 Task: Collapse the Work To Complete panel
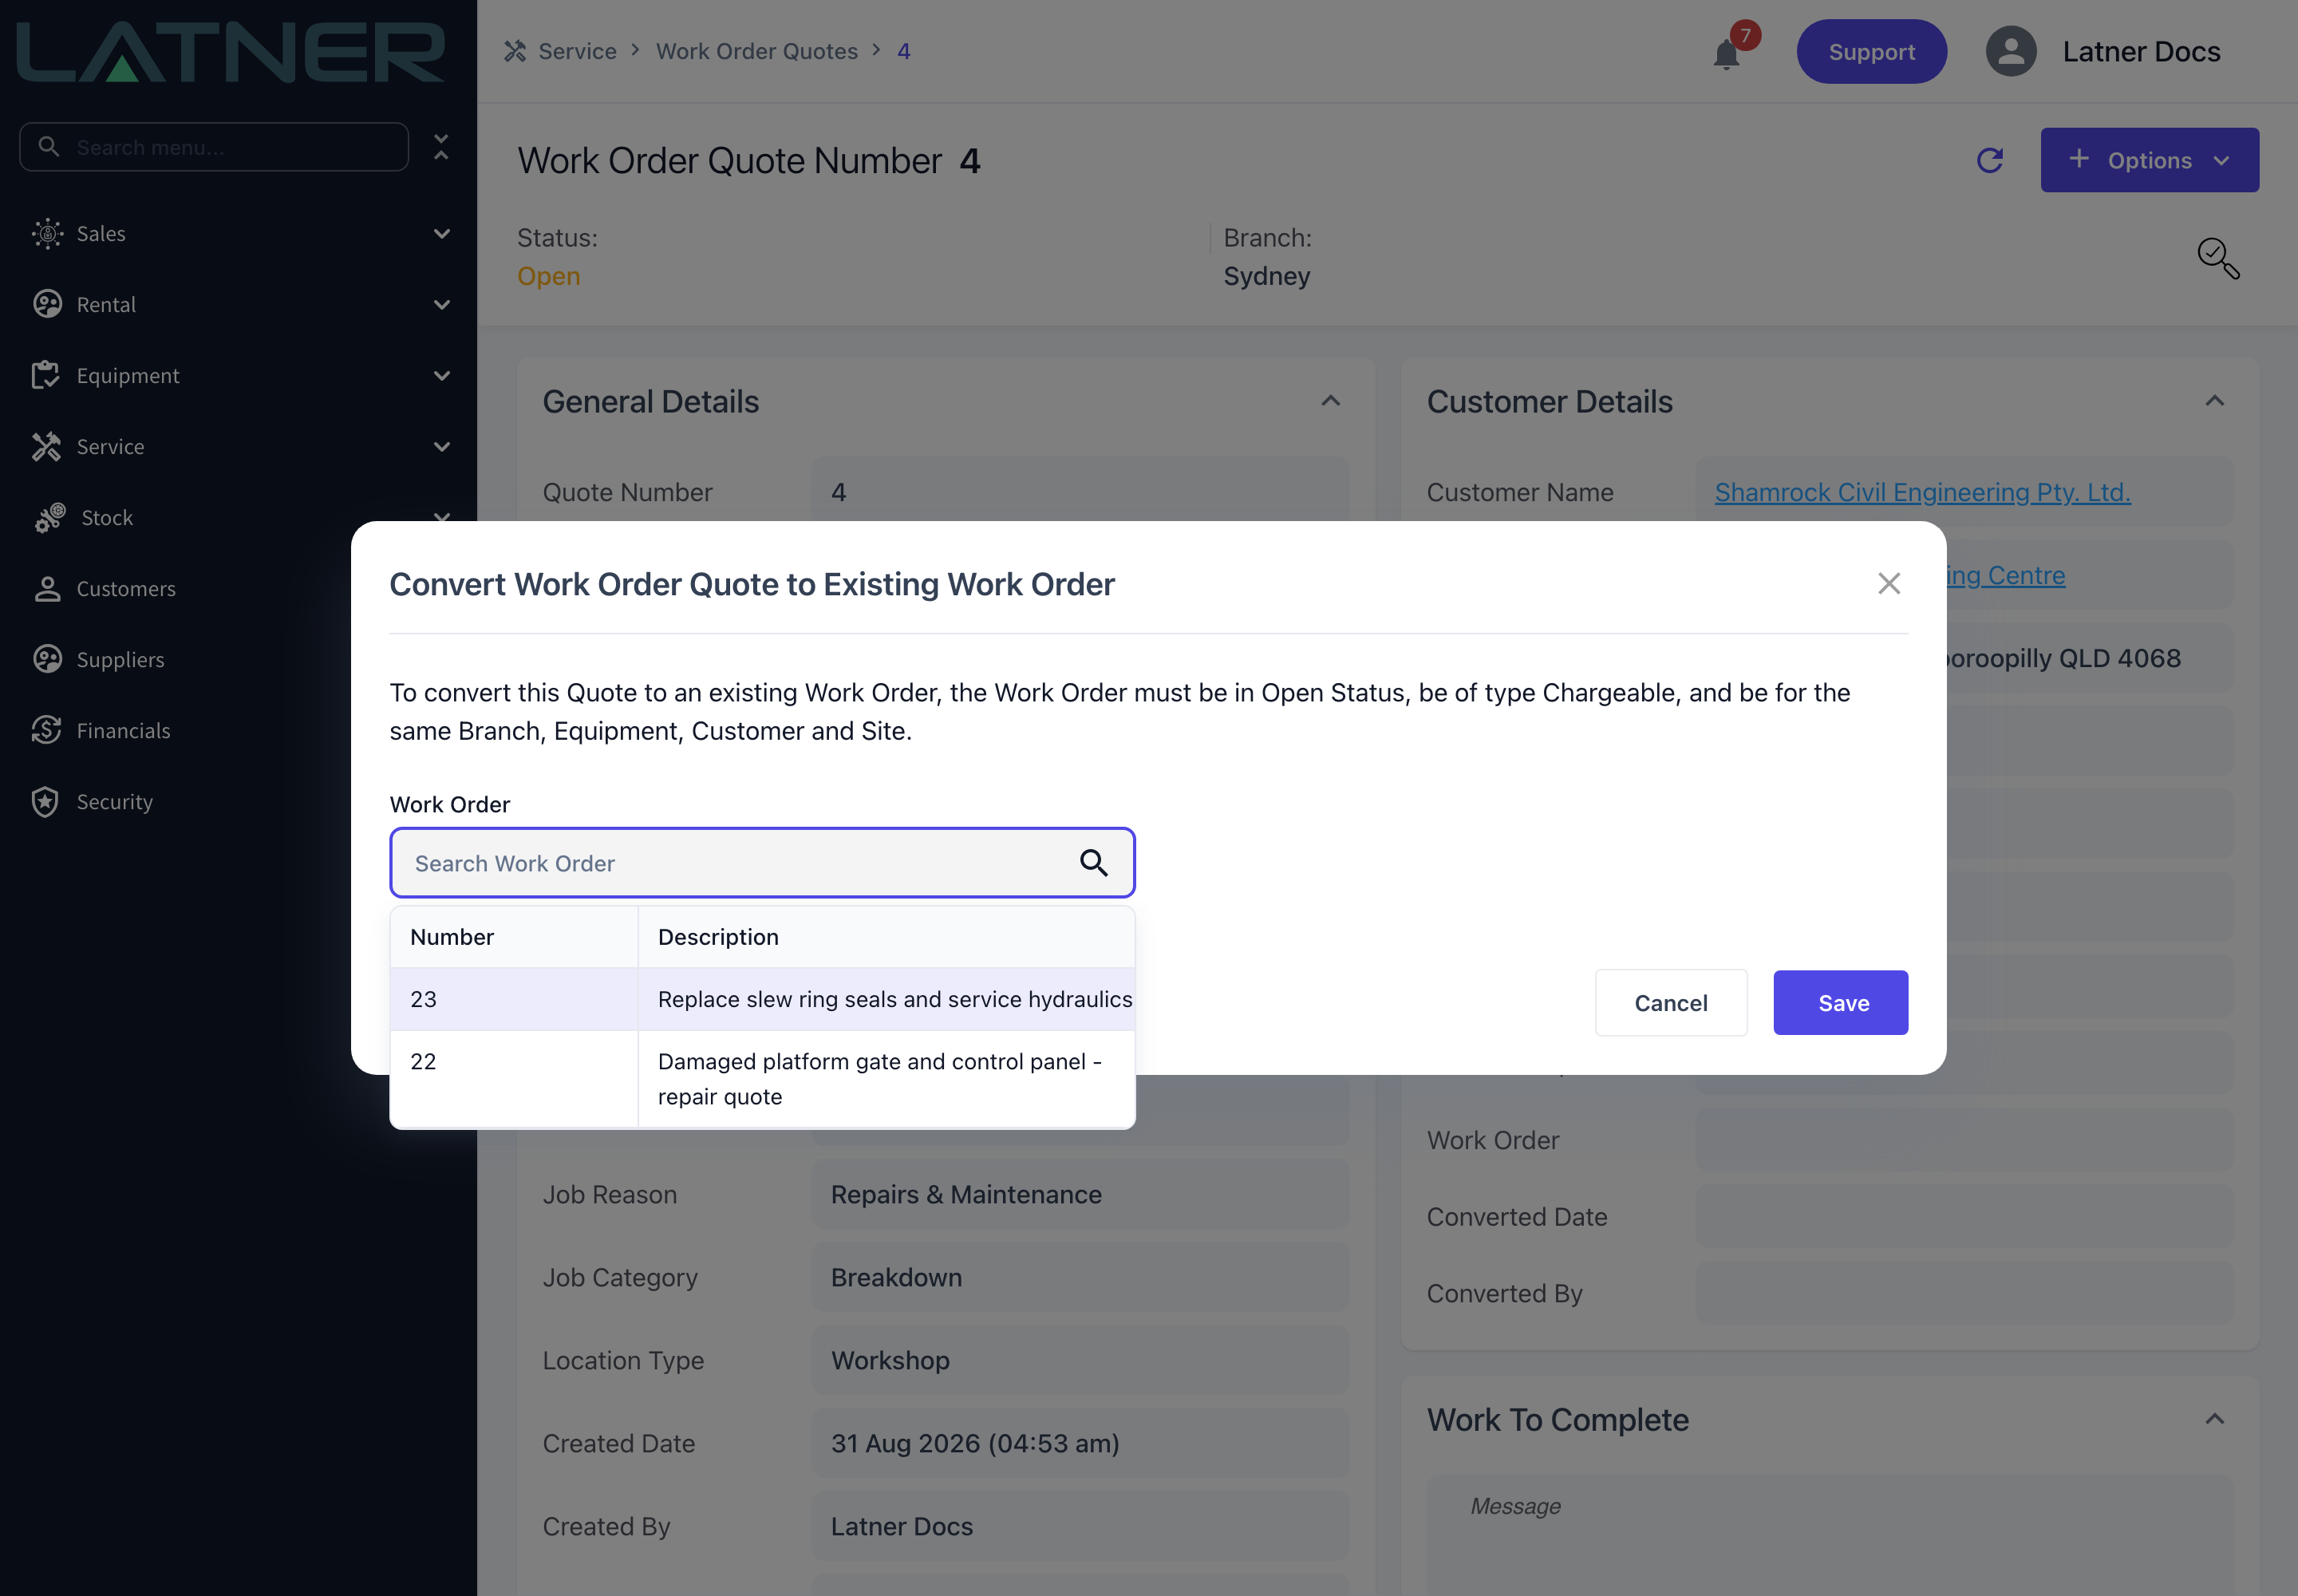click(x=2214, y=1420)
